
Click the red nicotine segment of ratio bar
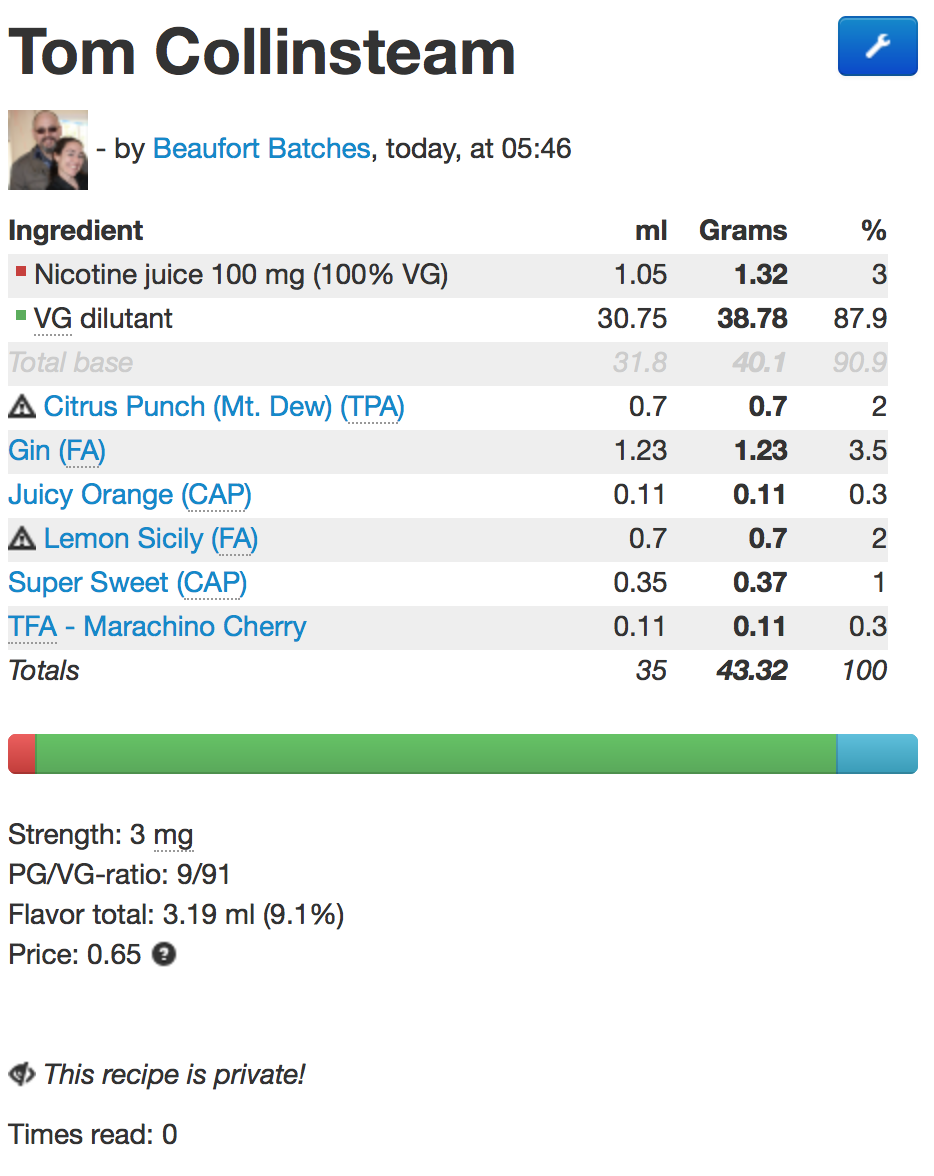click(x=22, y=754)
